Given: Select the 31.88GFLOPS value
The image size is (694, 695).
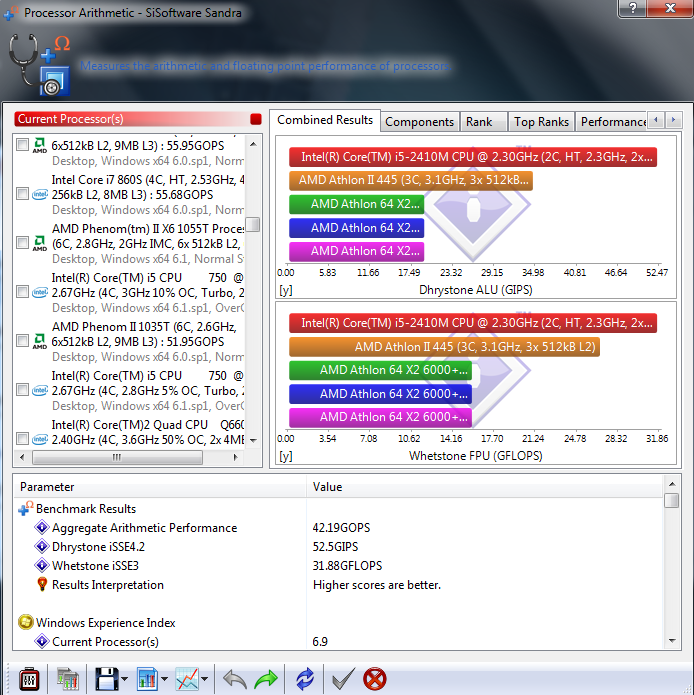Looking at the screenshot, I should 347,566.
